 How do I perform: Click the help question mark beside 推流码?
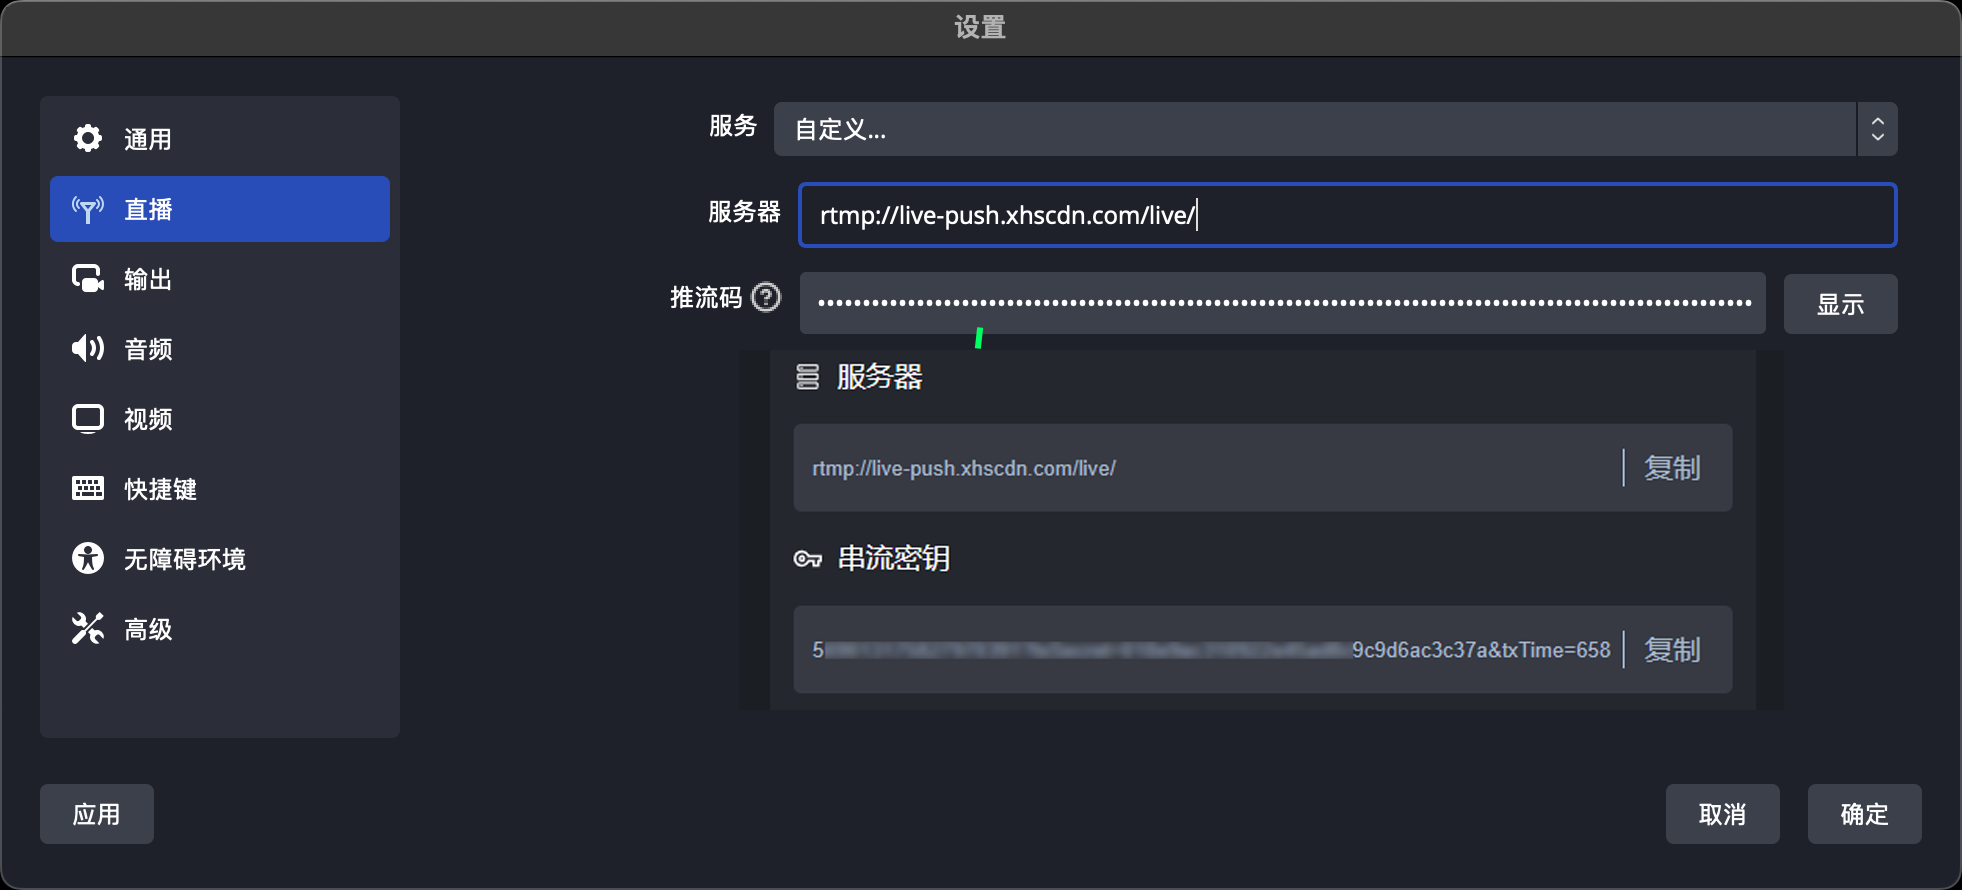766,297
